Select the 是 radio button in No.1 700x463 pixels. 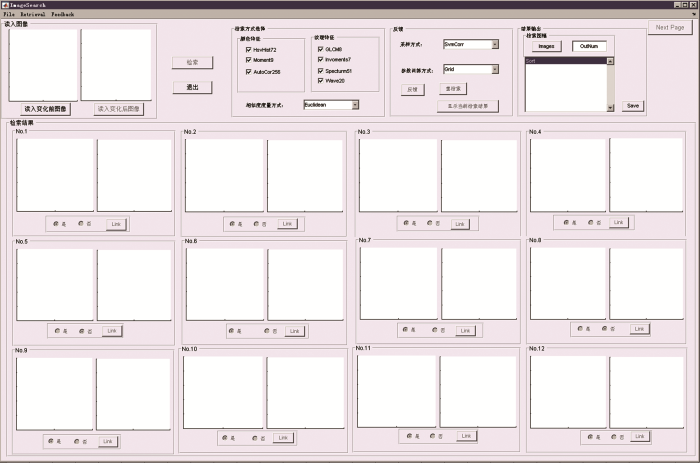tap(56, 224)
